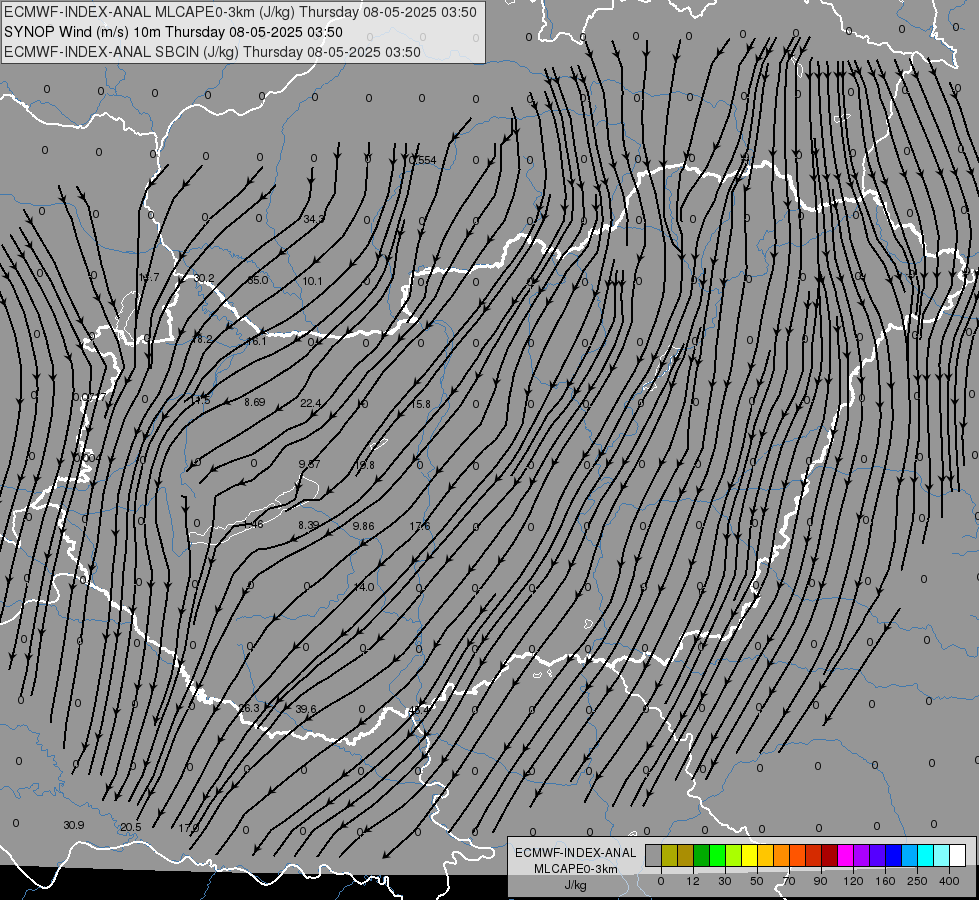
Task: Click the legend tick label 0
Action: coord(661,881)
